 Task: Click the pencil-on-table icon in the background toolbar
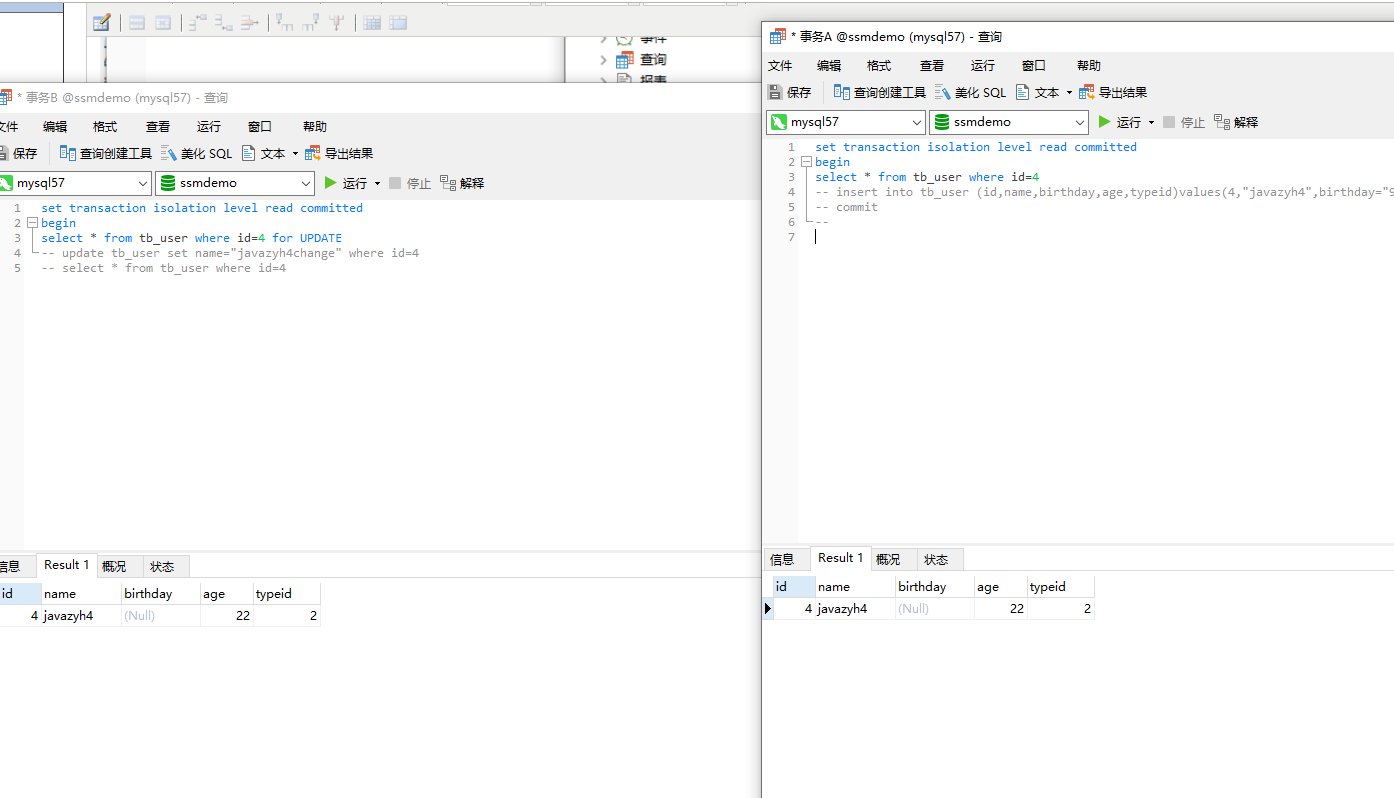tap(101, 22)
